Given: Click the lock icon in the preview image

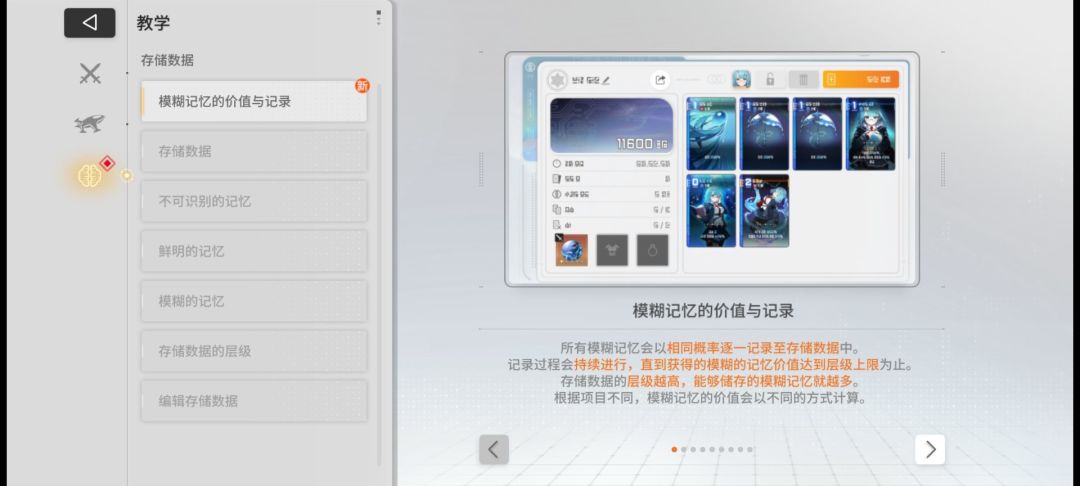Looking at the screenshot, I should [x=770, y=80].
